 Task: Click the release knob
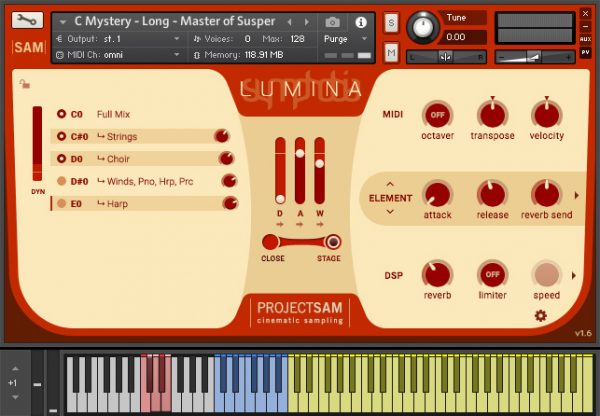click(x=492, y=195)
